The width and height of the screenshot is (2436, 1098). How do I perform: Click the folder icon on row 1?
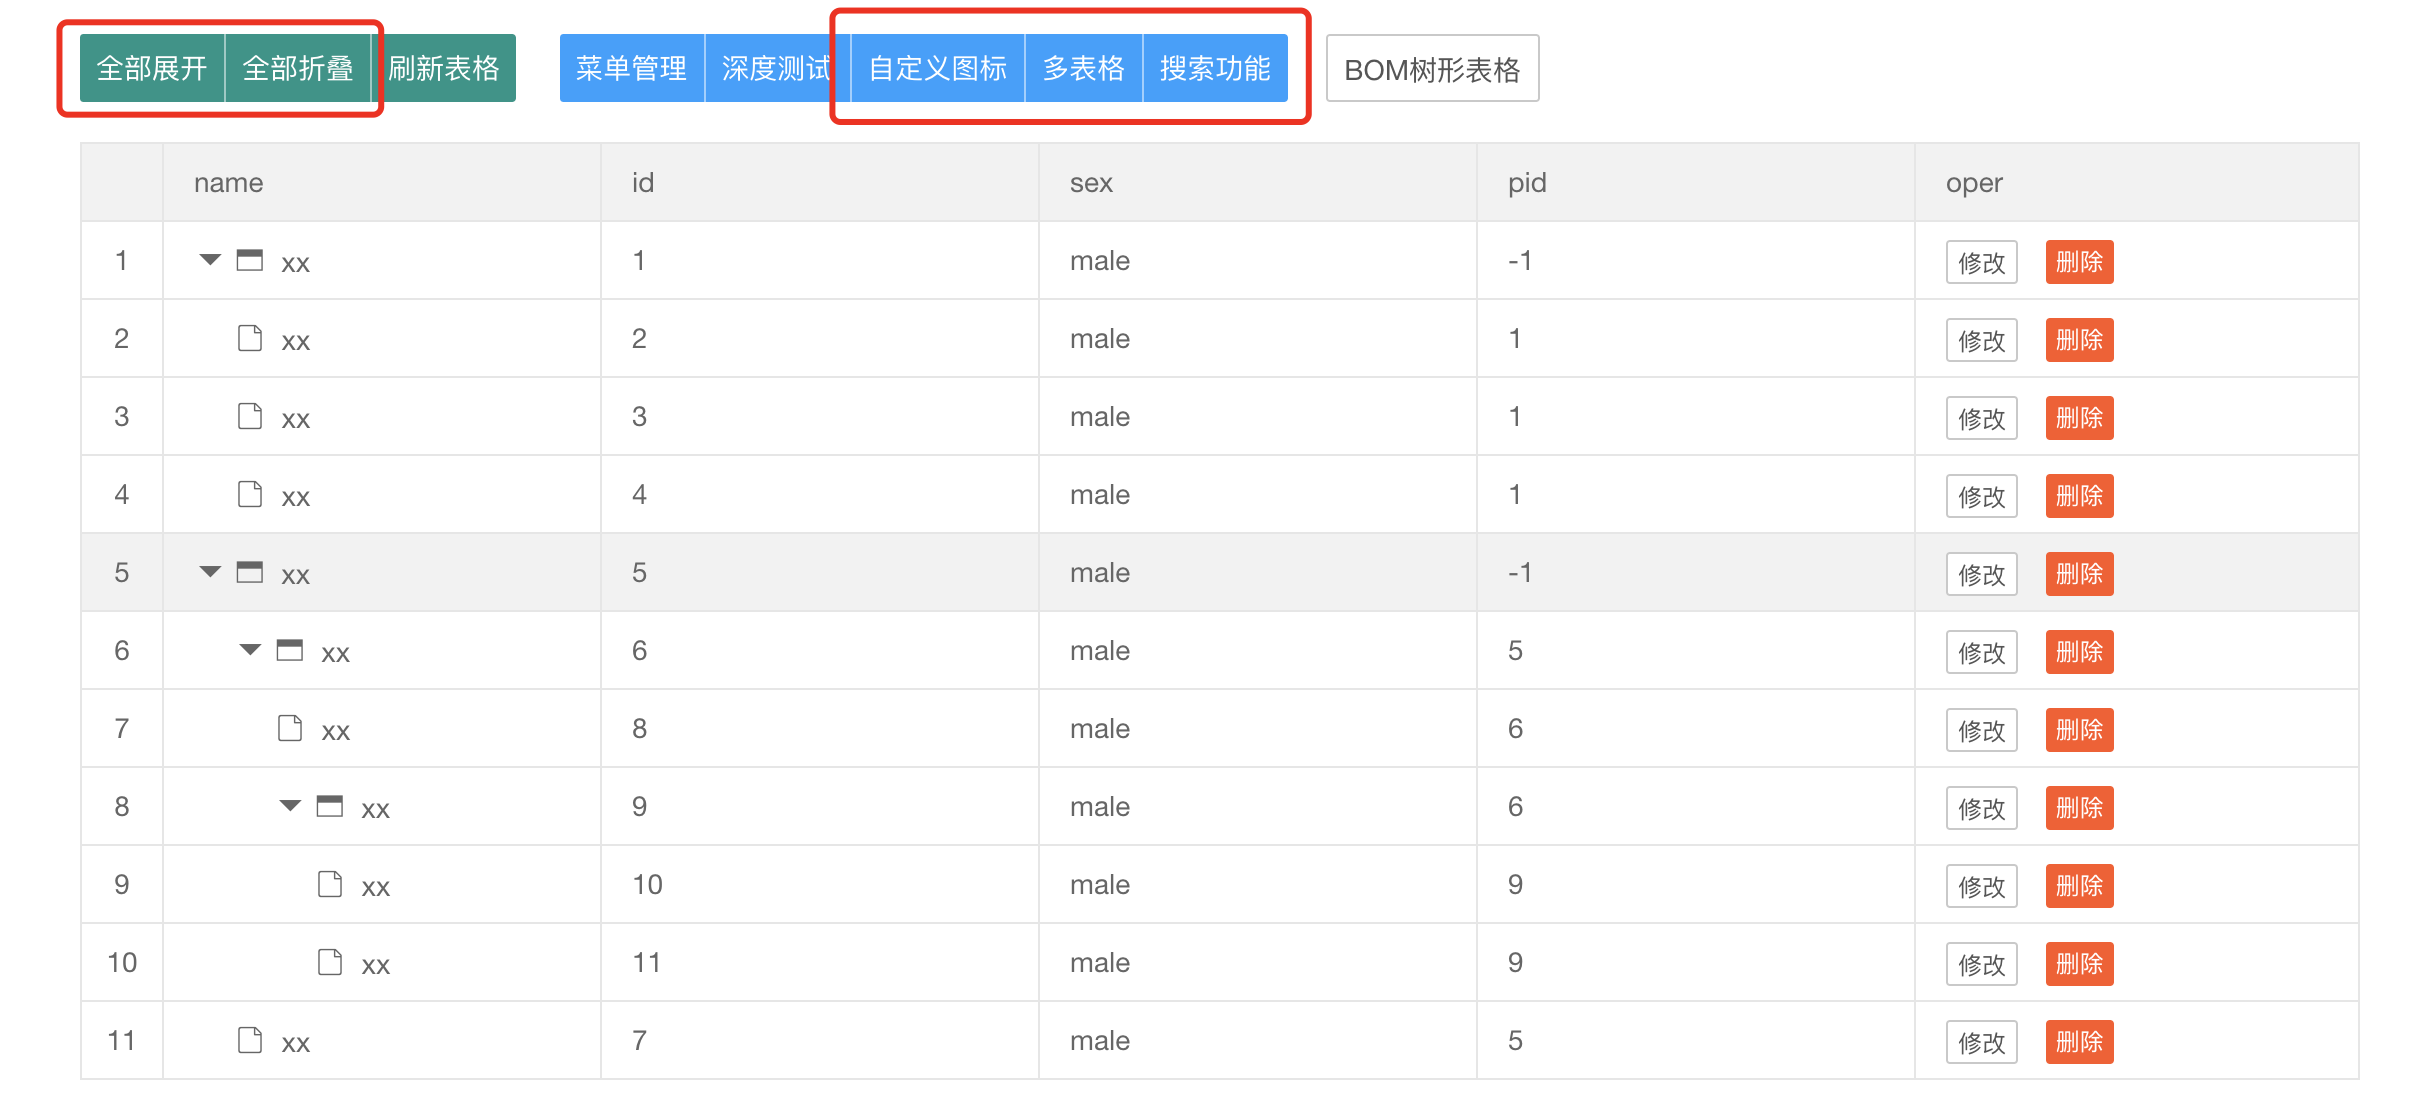click(x=251, y=259)
